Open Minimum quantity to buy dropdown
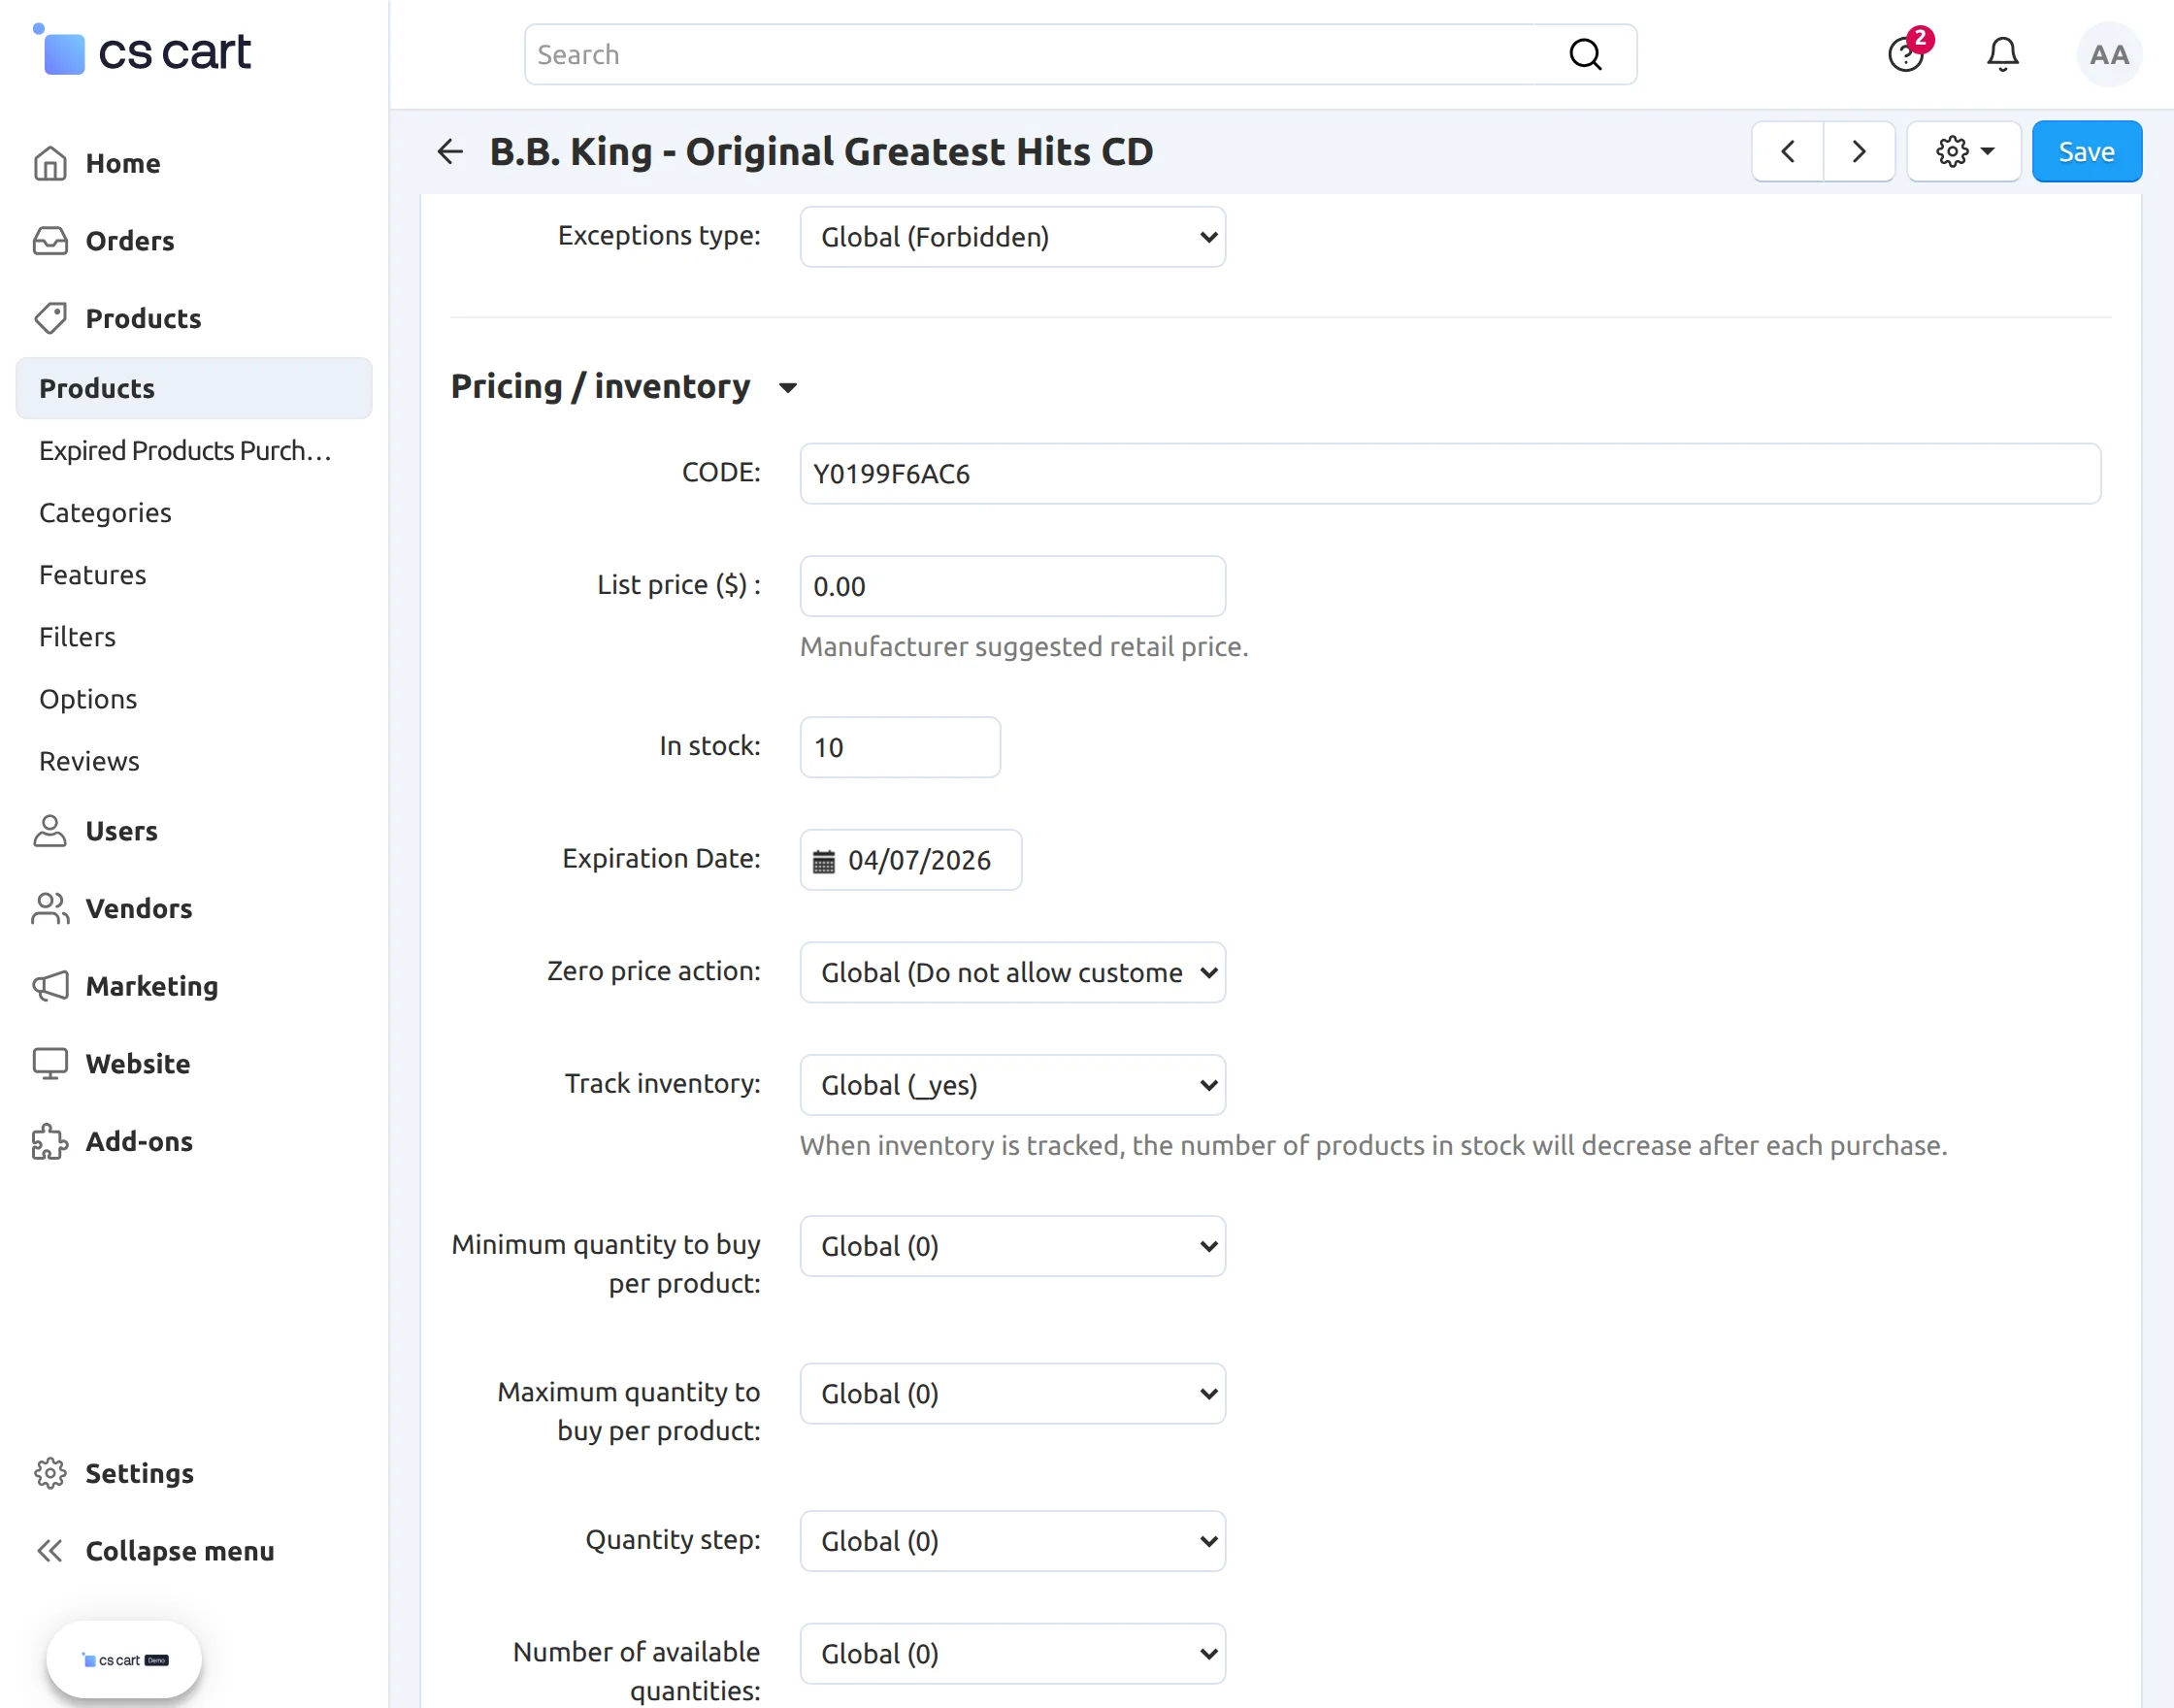This screenshot has width=2174, height=1708. pos(1012,1246)
